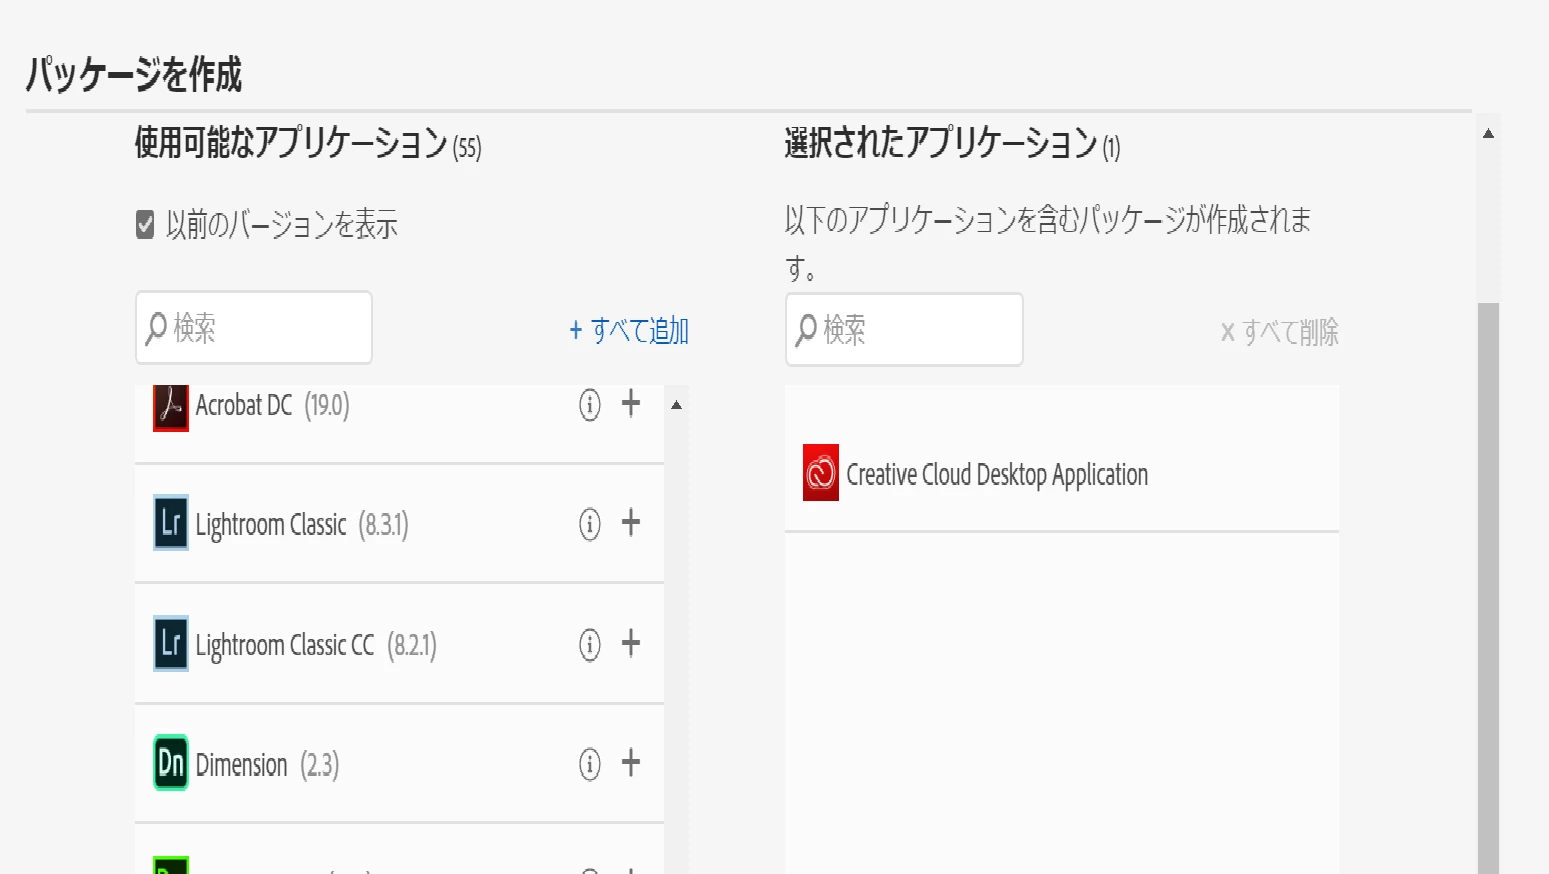Click search magnifier in selected apps field
Image resolution: width=1549 pixels, height=874 pixels.
click(806, 330)
